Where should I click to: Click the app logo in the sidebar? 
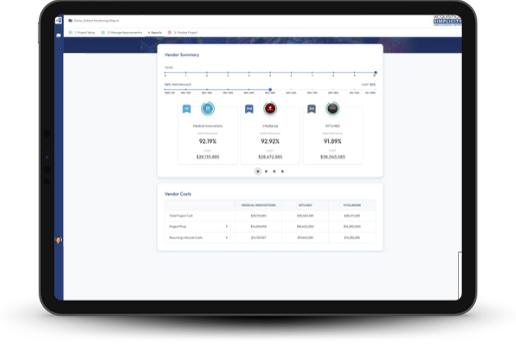58,20
